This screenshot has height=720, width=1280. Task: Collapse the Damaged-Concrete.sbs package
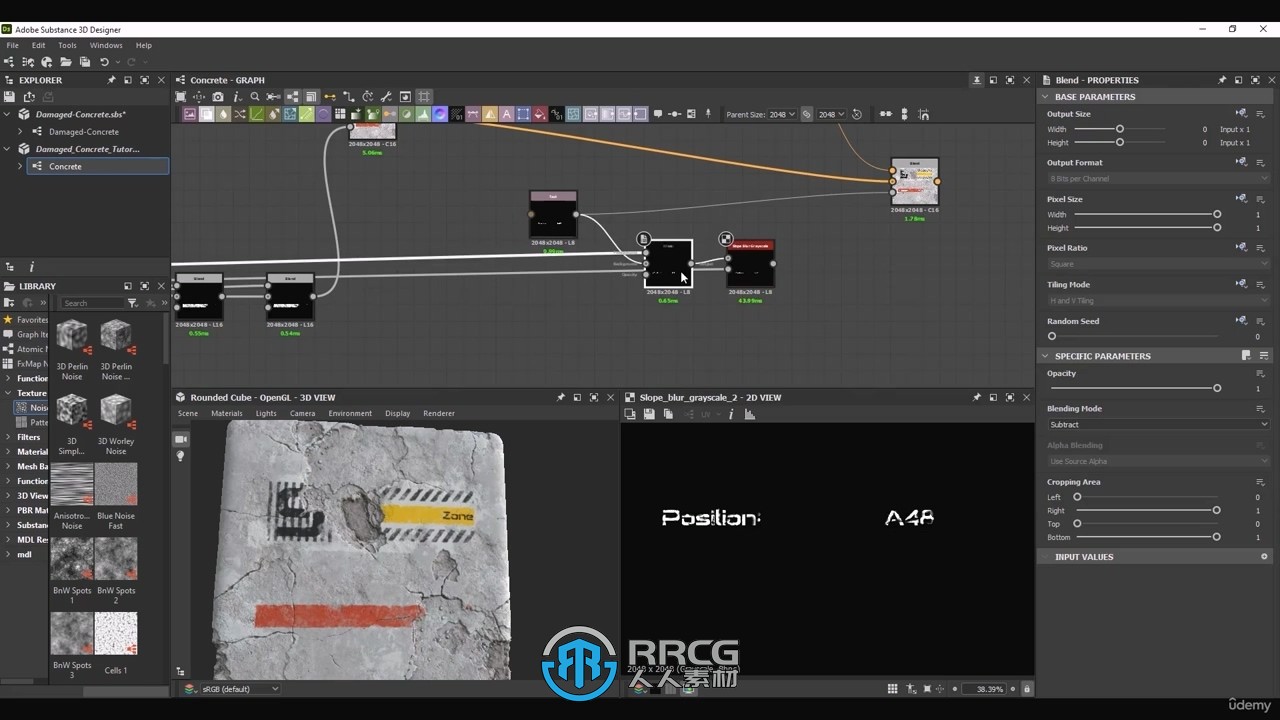tap(9, 114)
